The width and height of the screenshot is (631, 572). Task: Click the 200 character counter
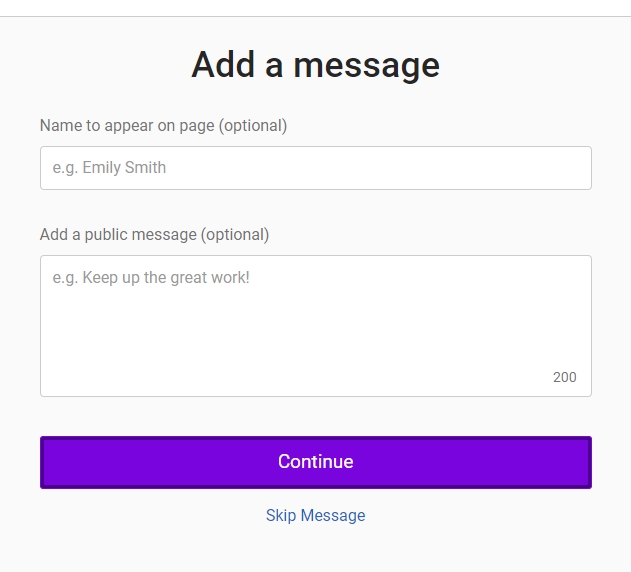pos(564,377)
